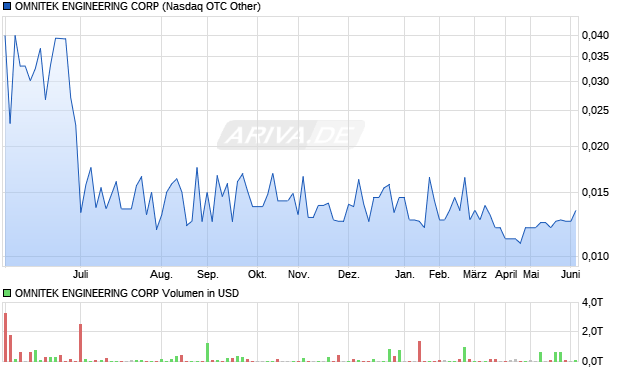Click the 0,030 price axis value
The width and height of the screenshot is (620, 371).
595,81
